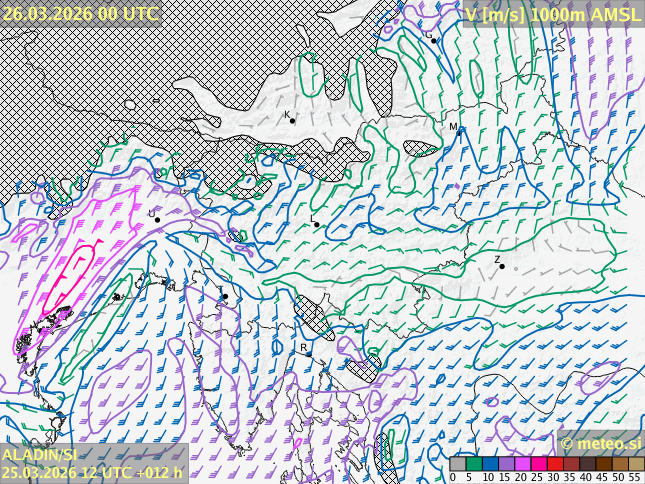
Task: Select the station dot labeled L
Action: coord(317,225)
